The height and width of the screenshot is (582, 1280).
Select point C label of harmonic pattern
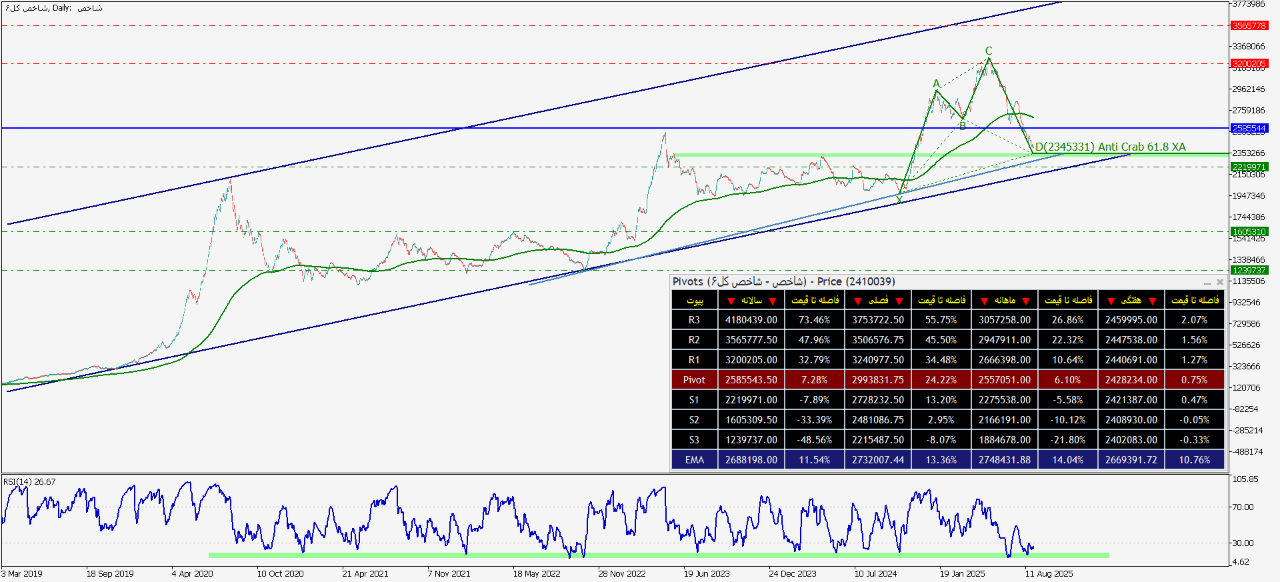tap(988, 50)
